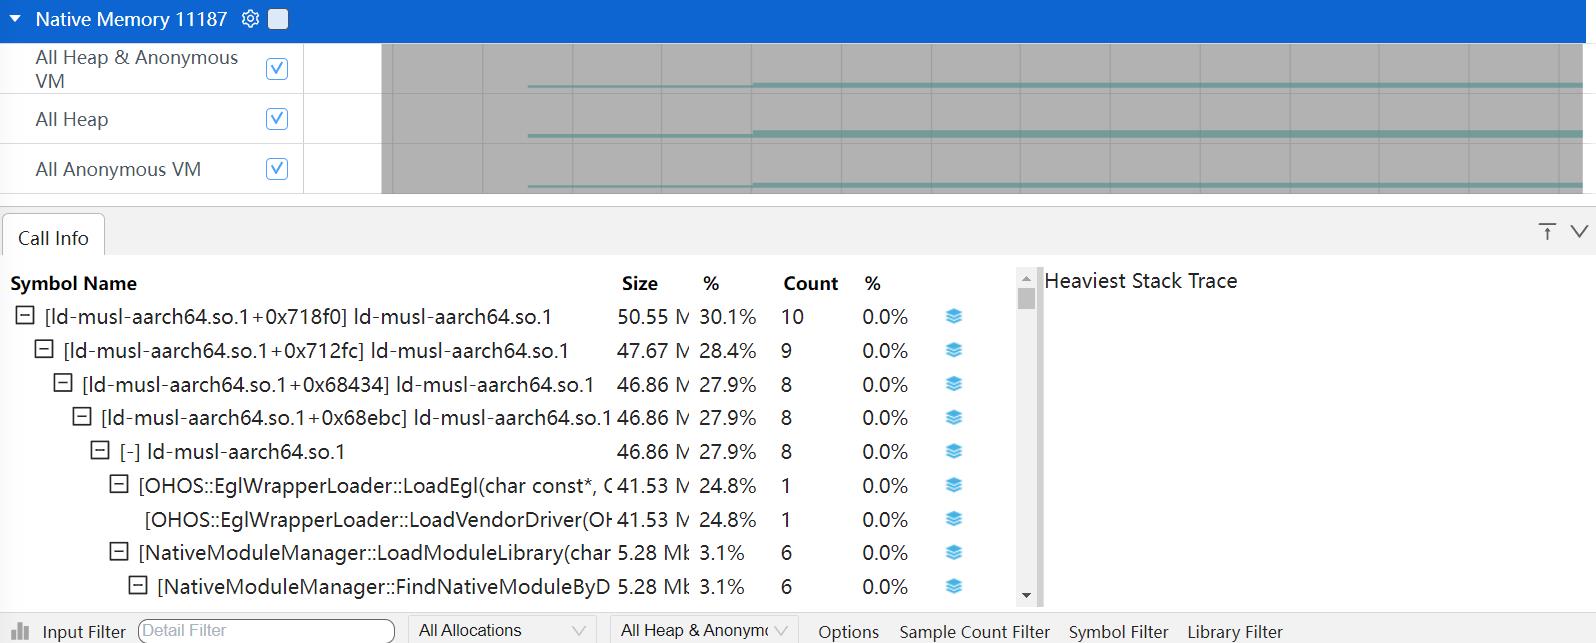This screenshot has width=1596, height=643.
Task: Click stack icon for LoadModuleLibrary row
Action: coord(953,553)
